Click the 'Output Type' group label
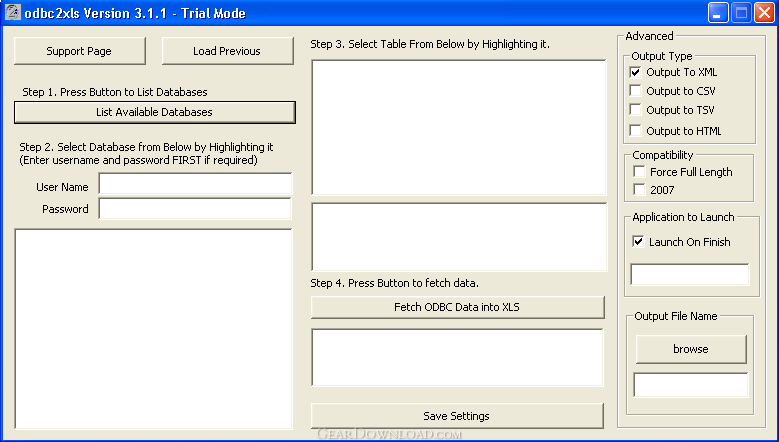The height and width of the screenshot is (442, 779). pyautogui.click(x=662, y=56)
